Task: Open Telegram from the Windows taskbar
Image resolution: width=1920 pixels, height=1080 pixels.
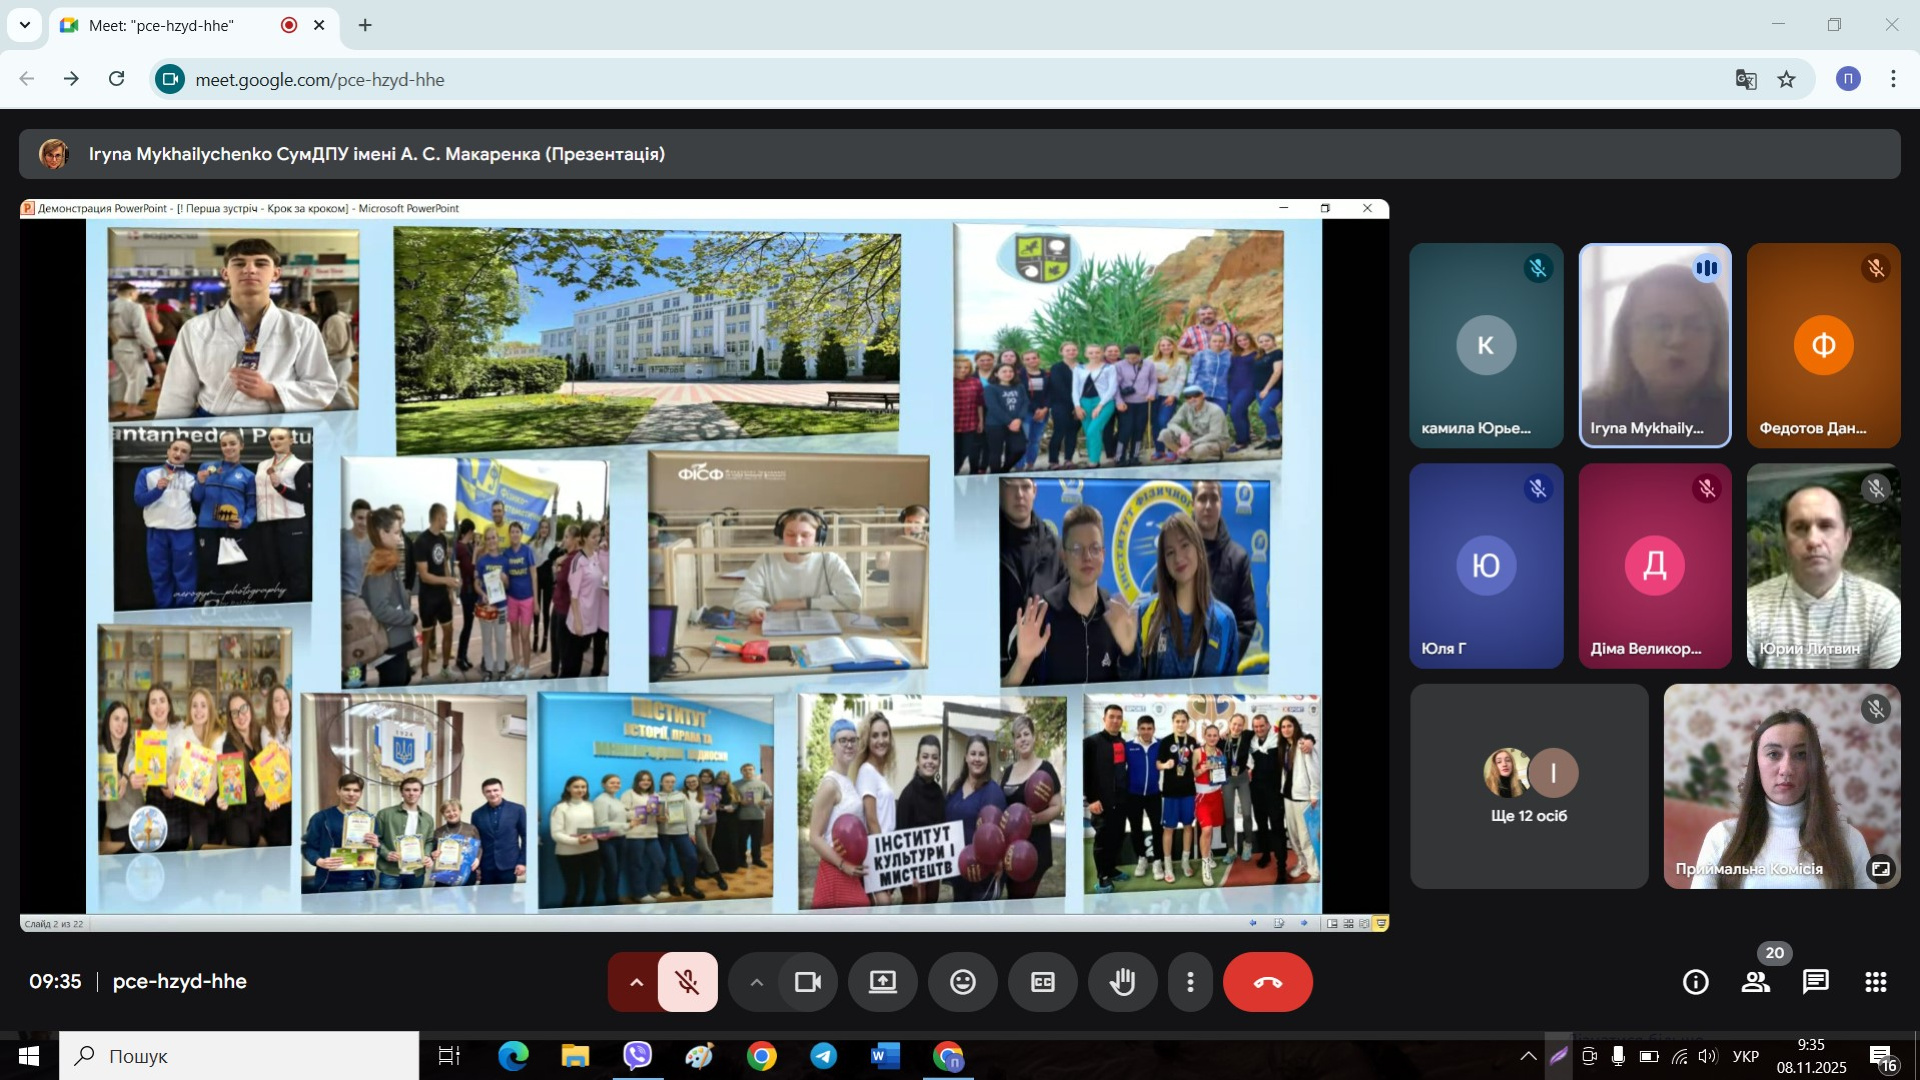Action: tap(824, 1056)
